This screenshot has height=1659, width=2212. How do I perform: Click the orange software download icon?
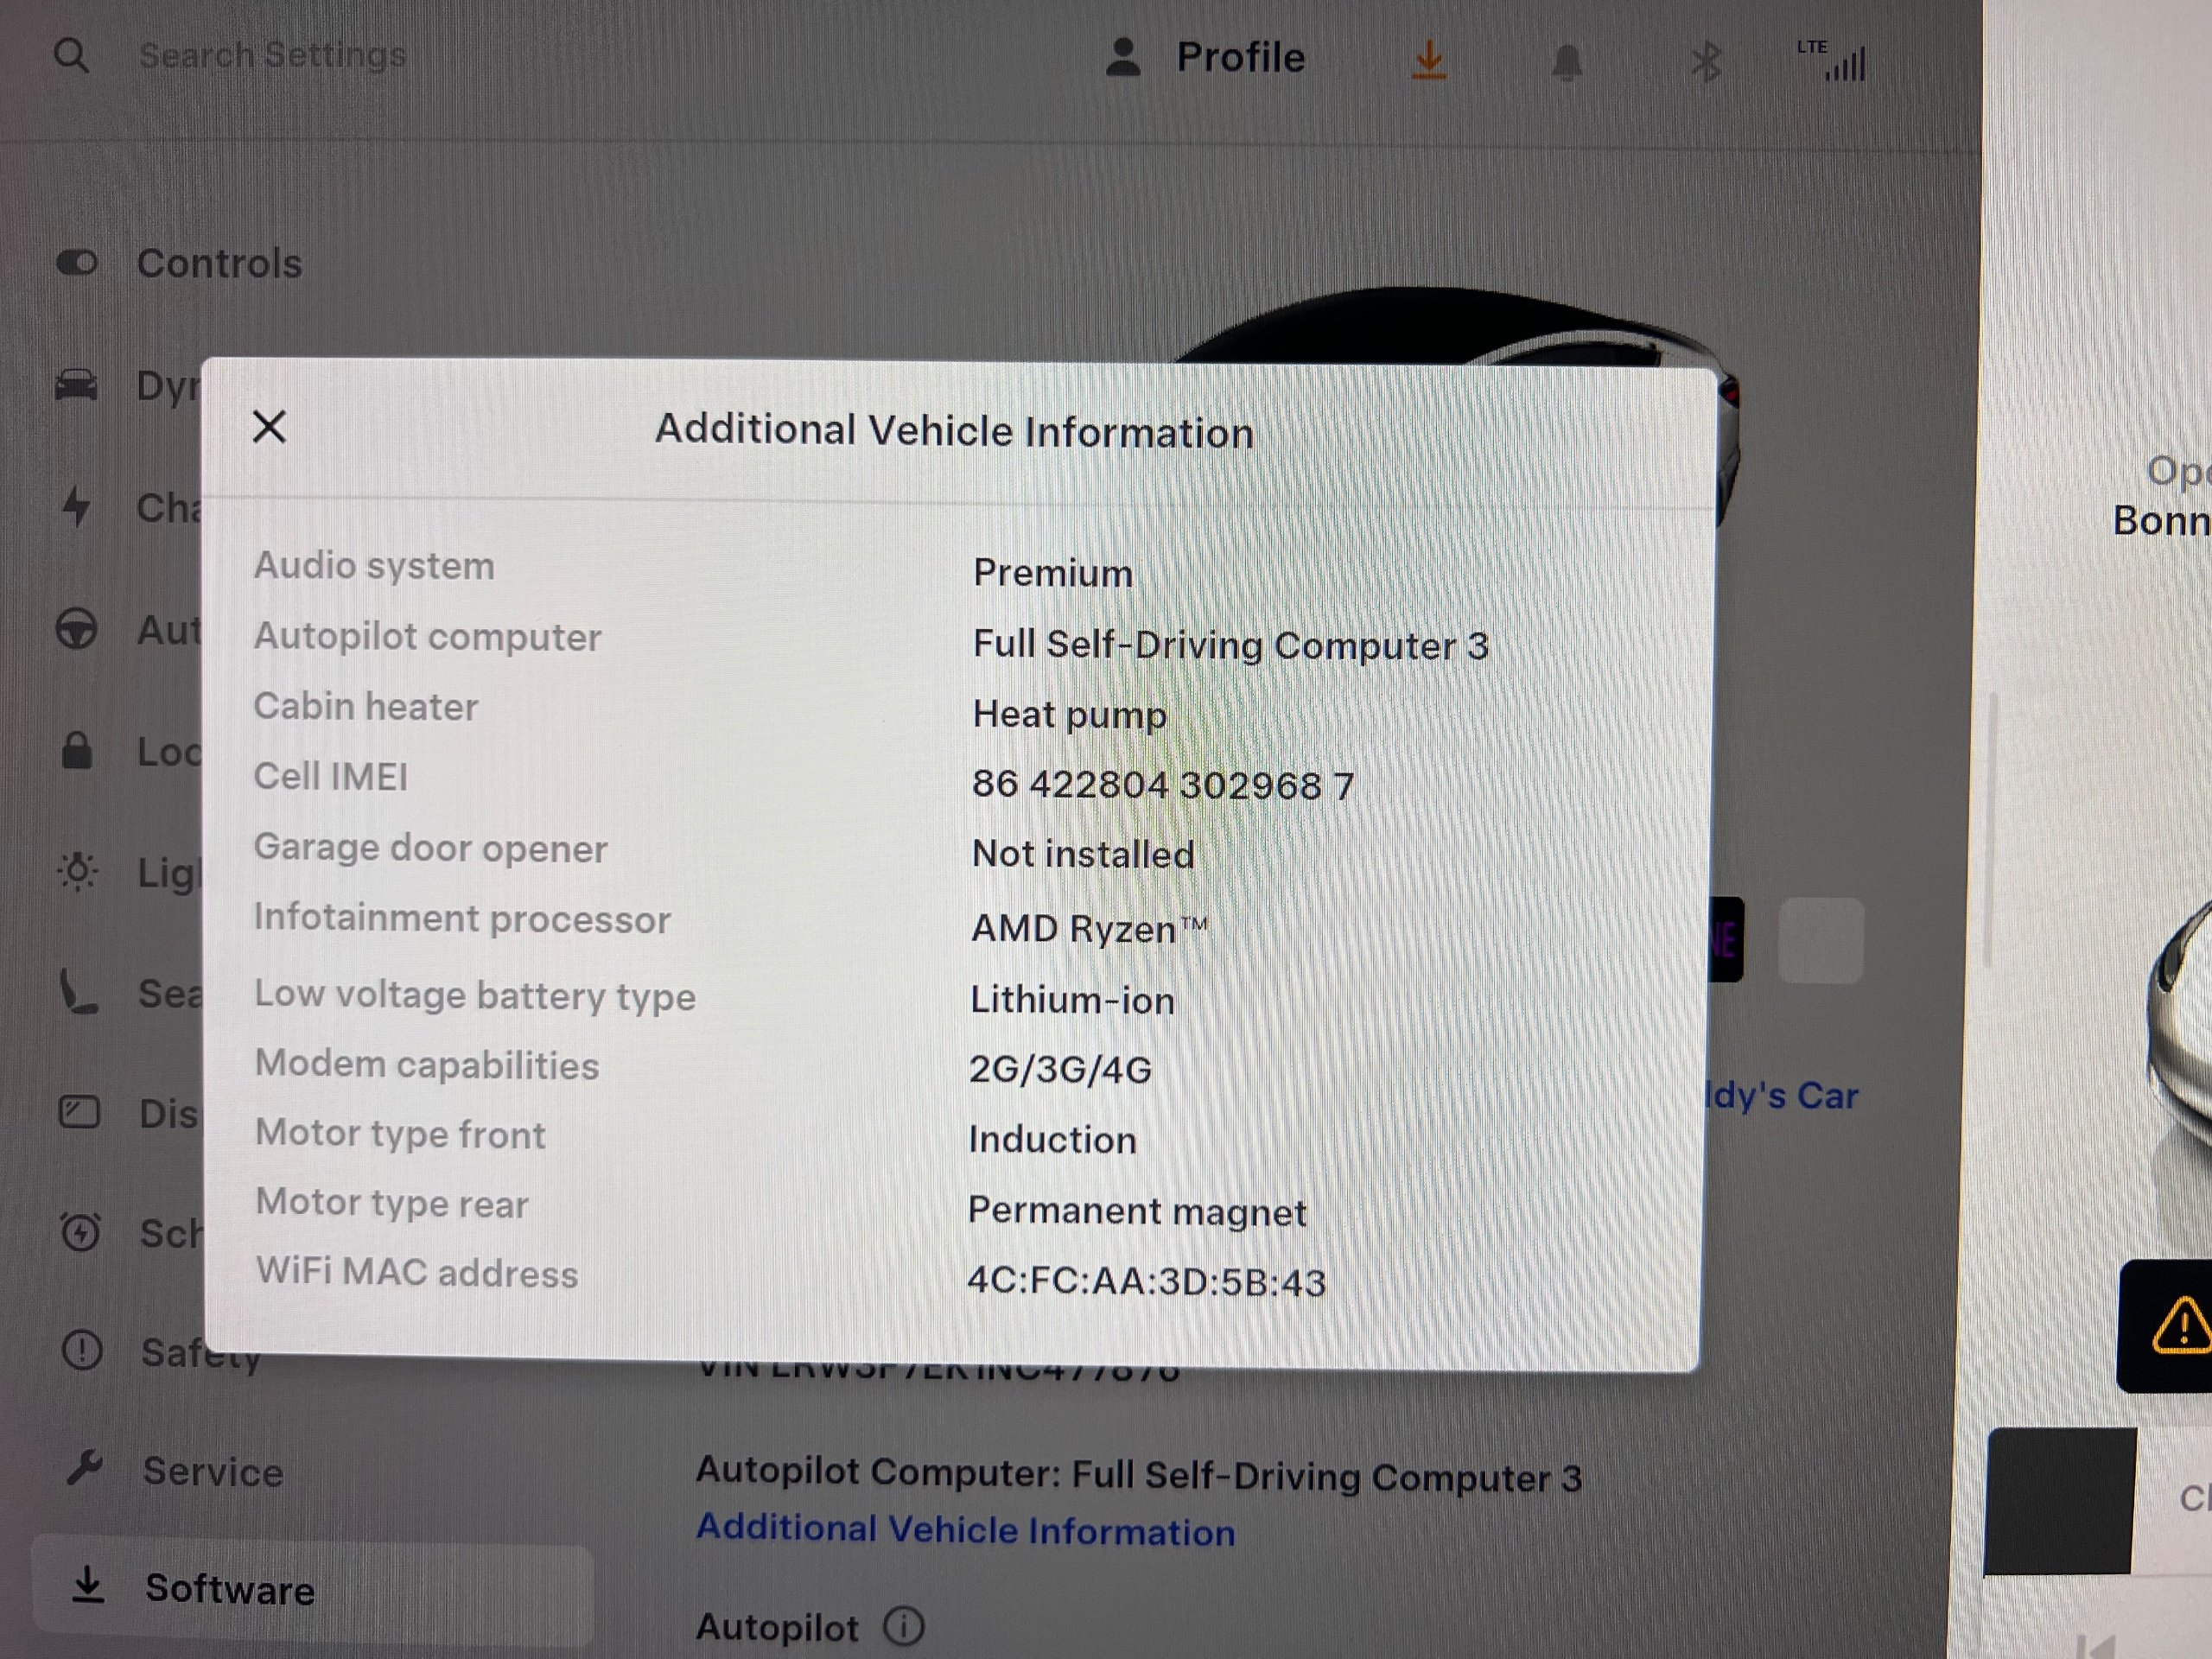[x=1429, y=60]
